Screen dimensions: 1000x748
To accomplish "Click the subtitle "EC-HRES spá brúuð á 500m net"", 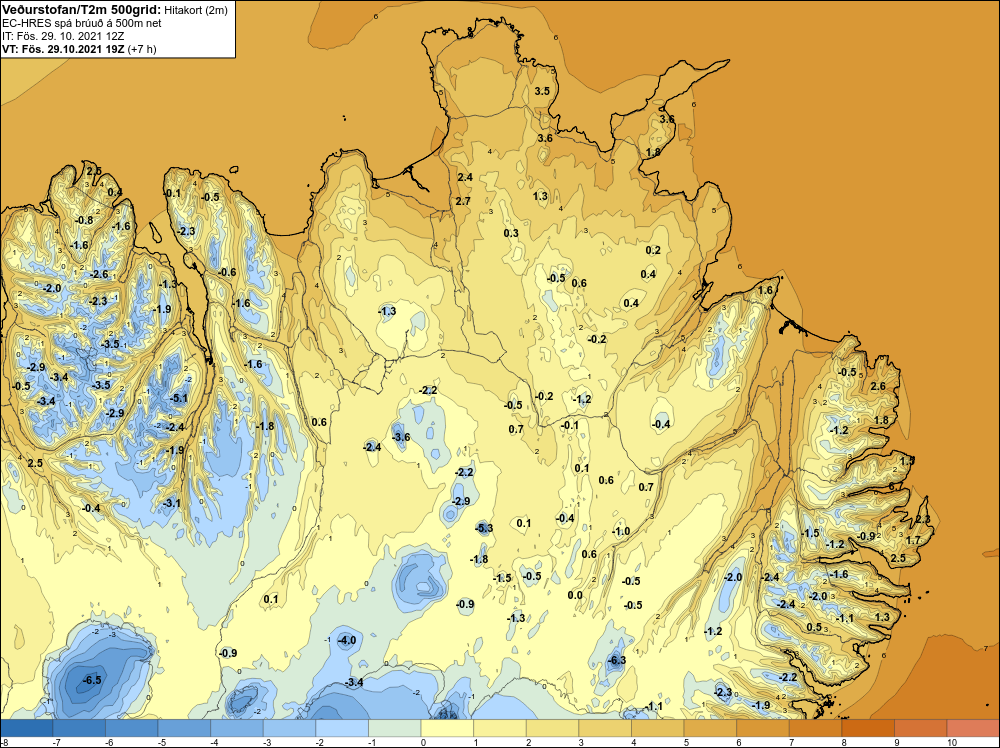I will [82, 23].
